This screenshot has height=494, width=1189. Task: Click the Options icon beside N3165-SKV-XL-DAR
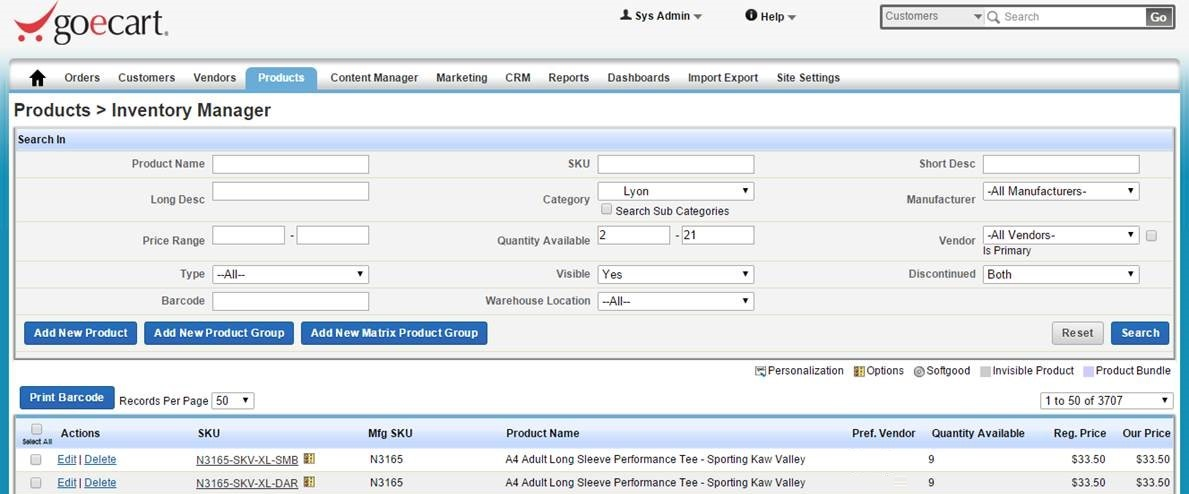point(309,482)
